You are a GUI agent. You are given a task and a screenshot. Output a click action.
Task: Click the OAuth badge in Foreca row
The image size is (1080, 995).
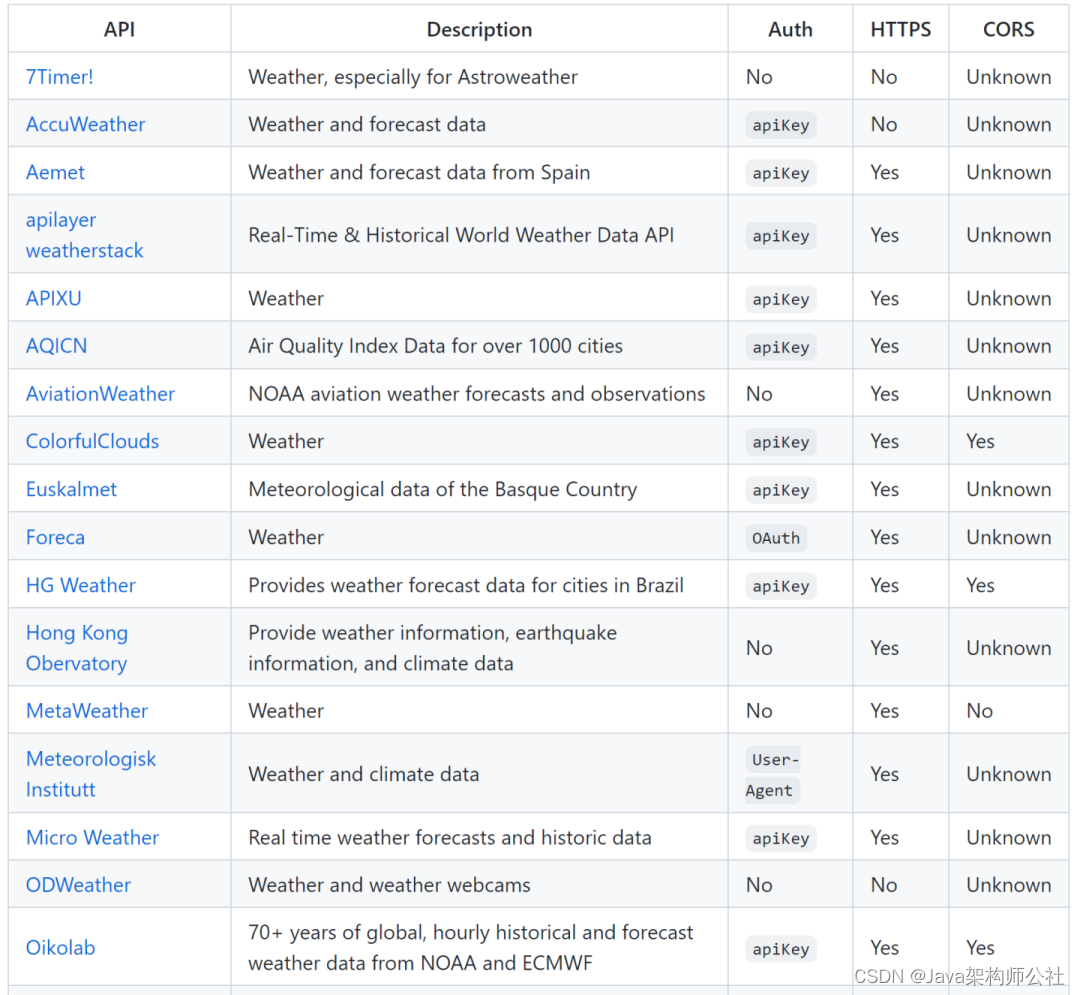[x=776, y=538]
